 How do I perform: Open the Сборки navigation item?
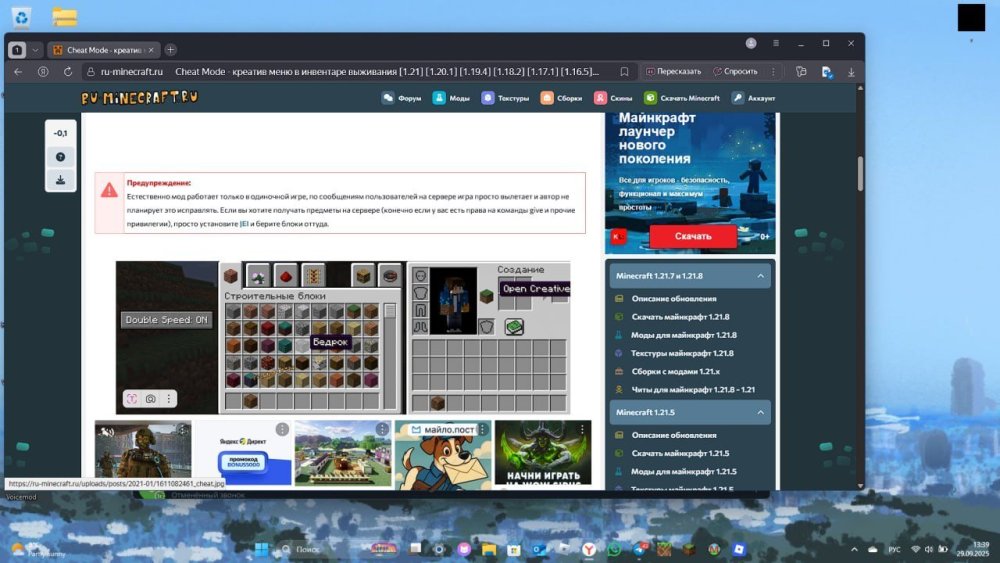pyautogui.click(x=561, y=98)
